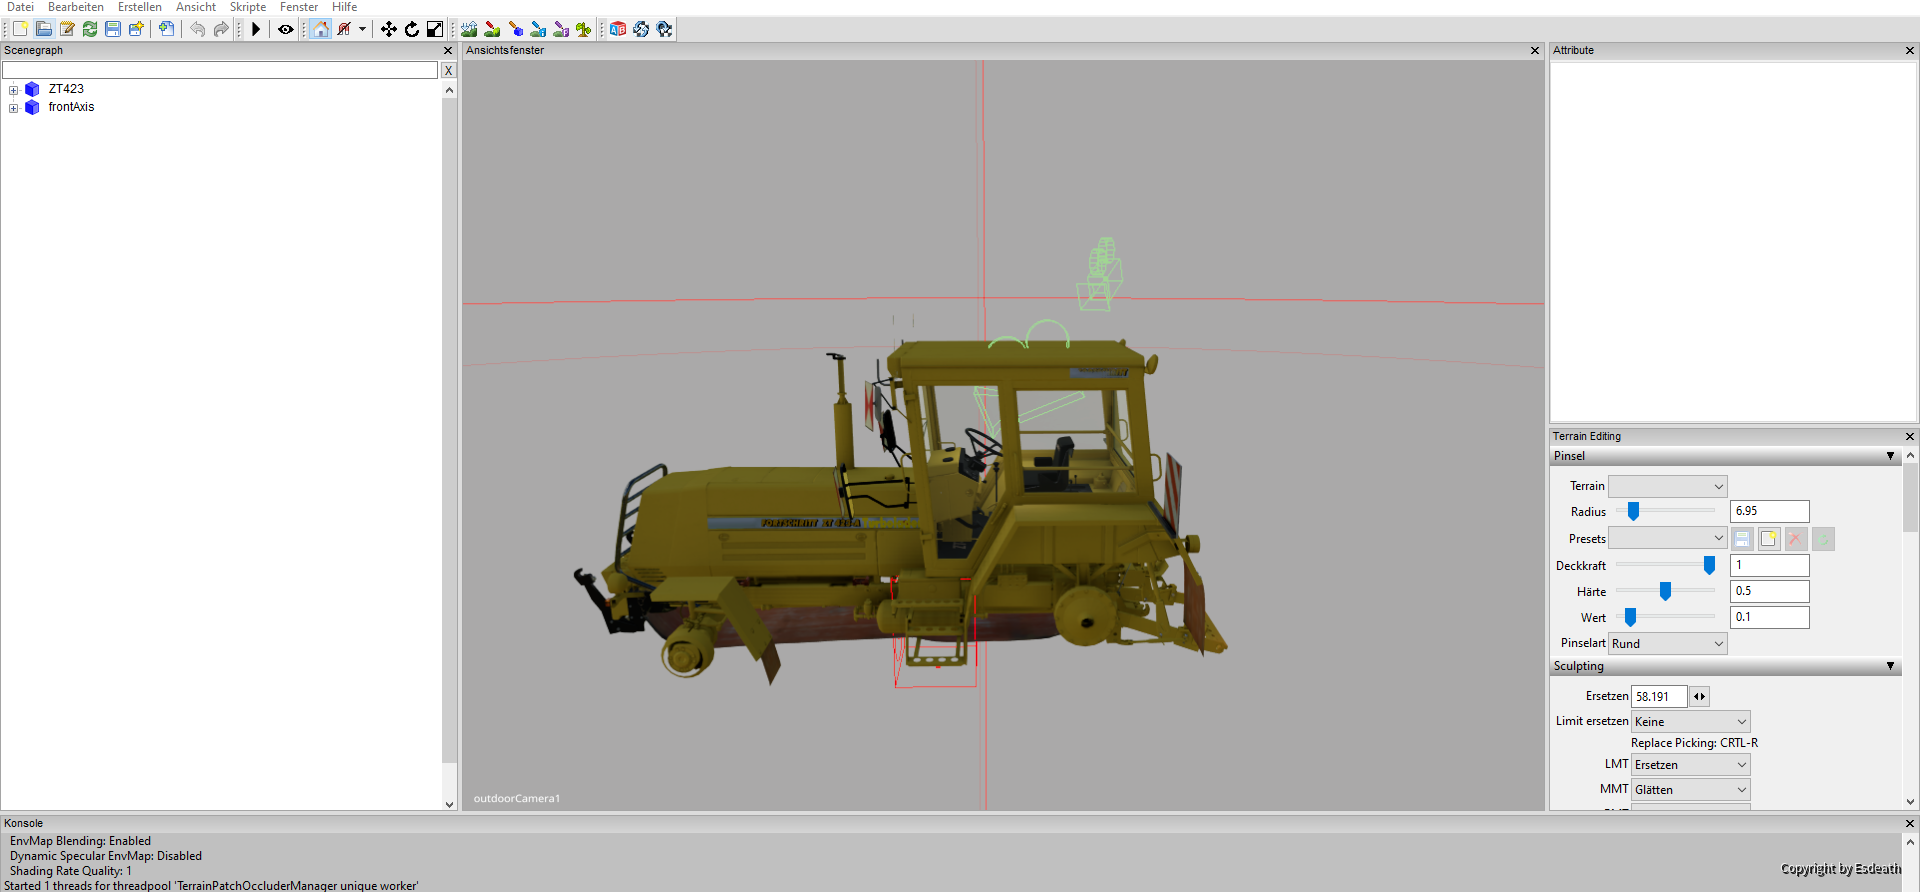
Task: Open the Terrain dropdown in Pinsel section
Action: click(1667, 486)
